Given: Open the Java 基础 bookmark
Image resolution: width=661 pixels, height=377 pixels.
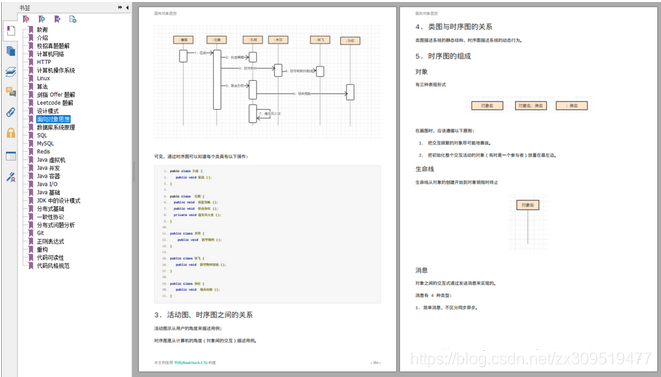Looking at the screenshot, I should click(x=48, y=192).
